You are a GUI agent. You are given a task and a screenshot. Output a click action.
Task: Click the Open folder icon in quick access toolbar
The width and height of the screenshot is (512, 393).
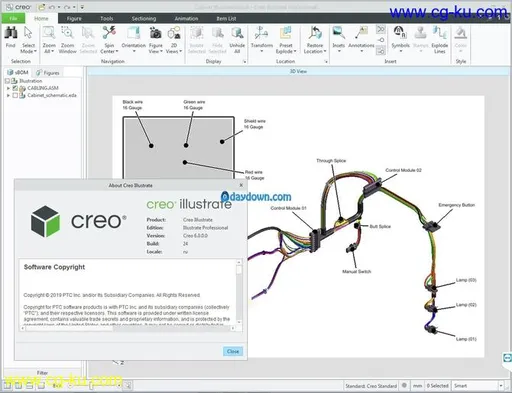click(41, 7)
